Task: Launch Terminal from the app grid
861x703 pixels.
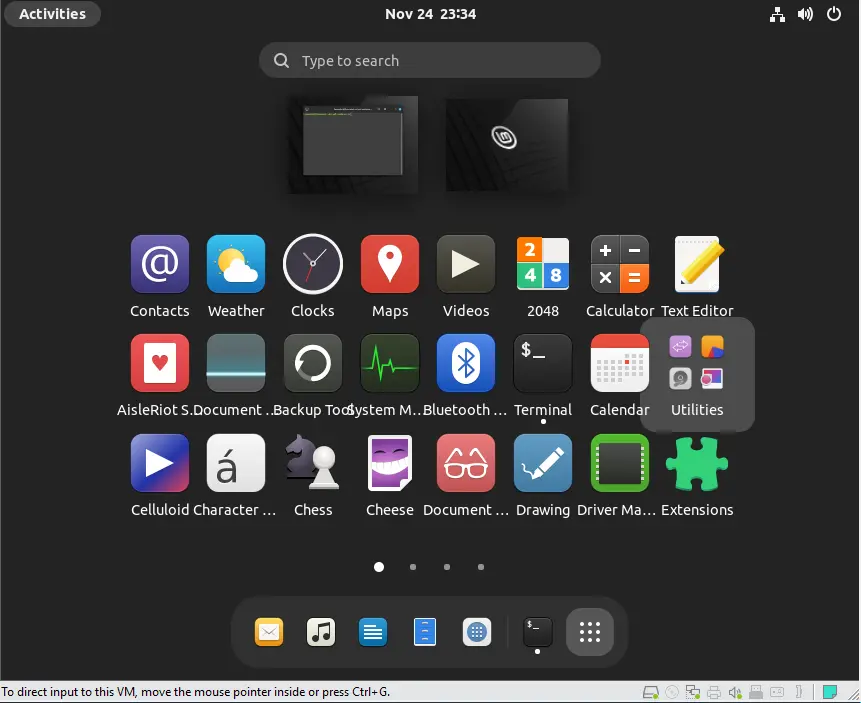Action: click(x=543, y=363)
